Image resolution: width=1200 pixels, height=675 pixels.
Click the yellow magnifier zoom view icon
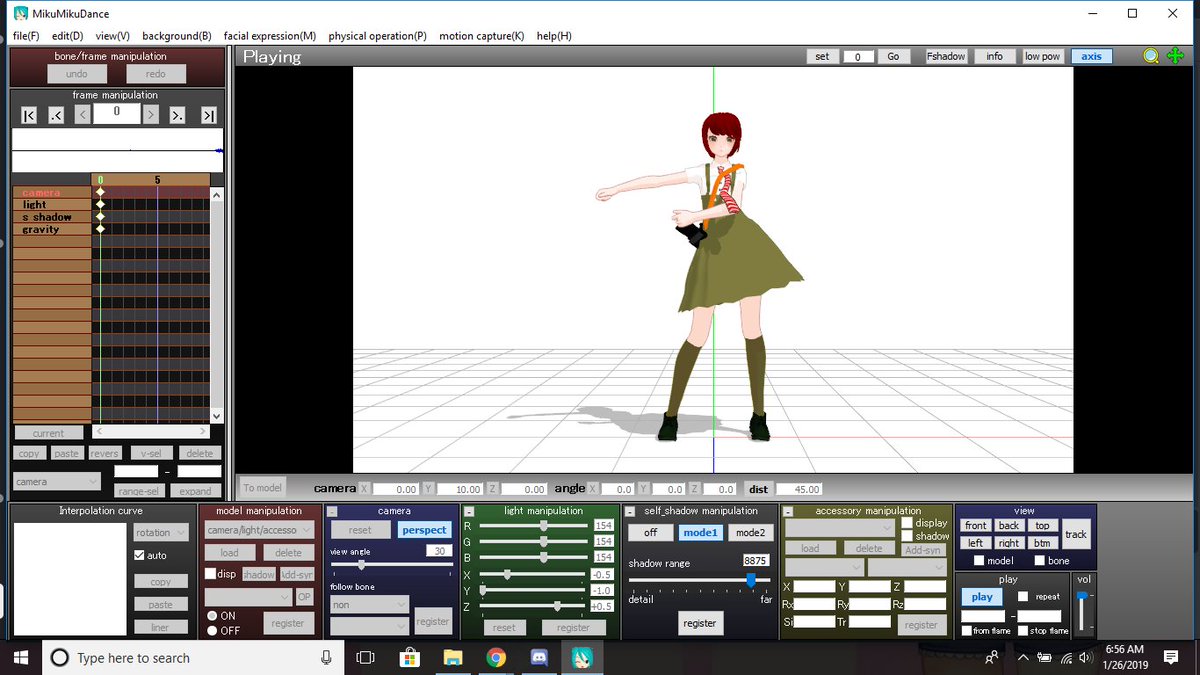click(x=1152, y=56)
